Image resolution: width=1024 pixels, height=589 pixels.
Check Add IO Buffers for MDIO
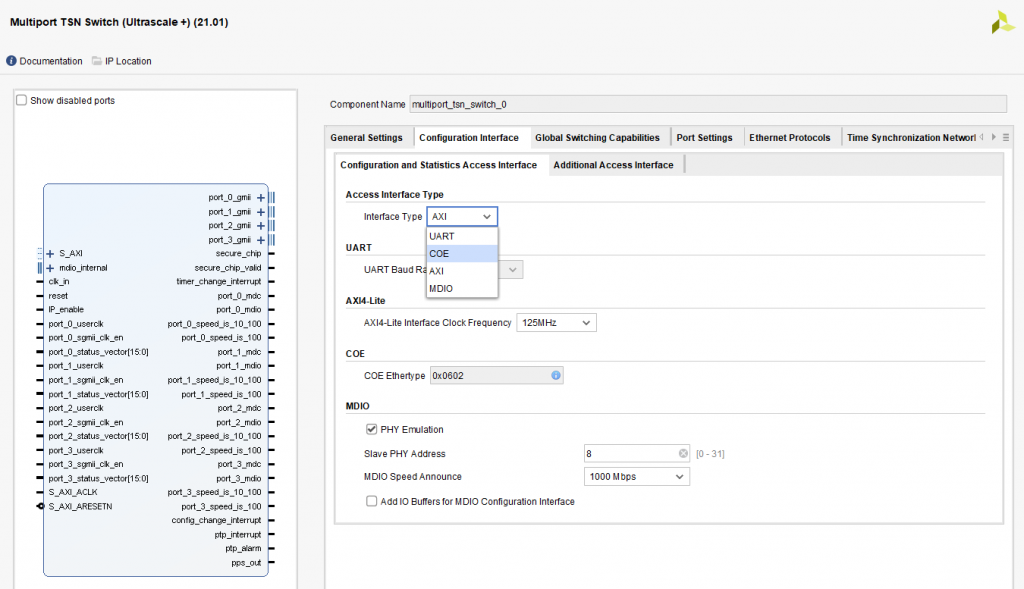[x=372, y=502]
